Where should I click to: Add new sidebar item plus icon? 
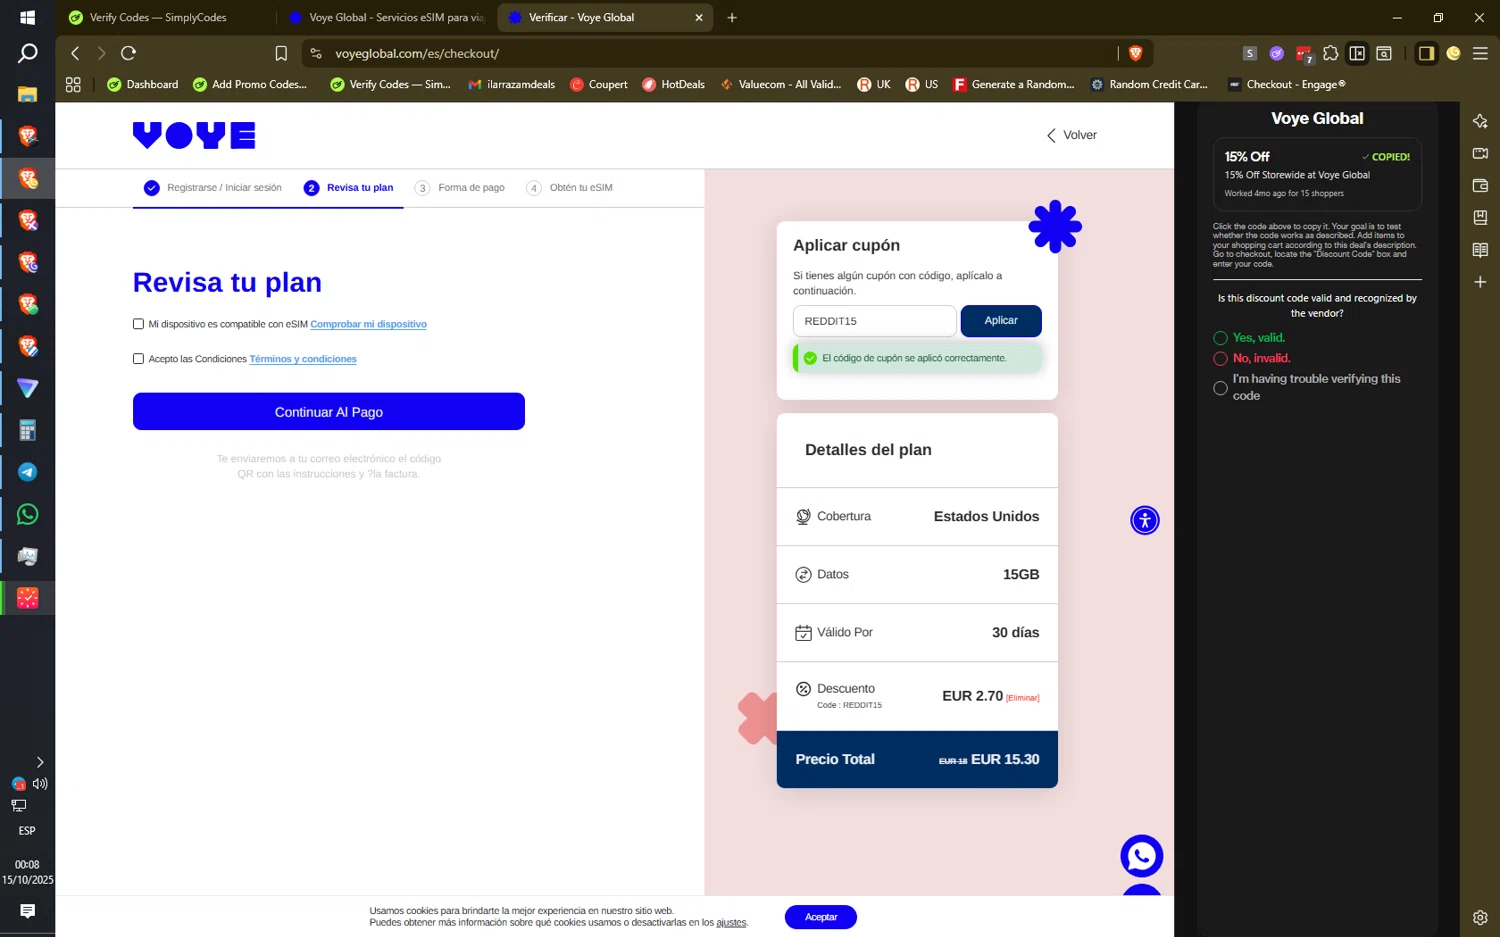[1480, 282]
